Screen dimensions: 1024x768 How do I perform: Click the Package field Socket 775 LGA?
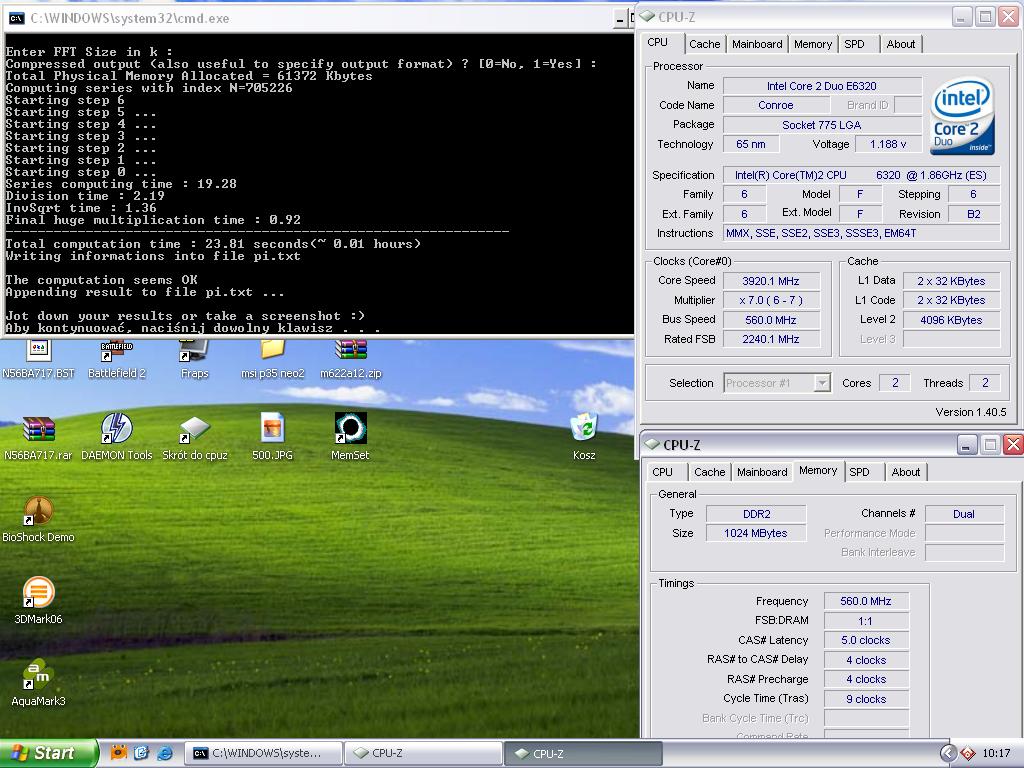click(822, 125)
